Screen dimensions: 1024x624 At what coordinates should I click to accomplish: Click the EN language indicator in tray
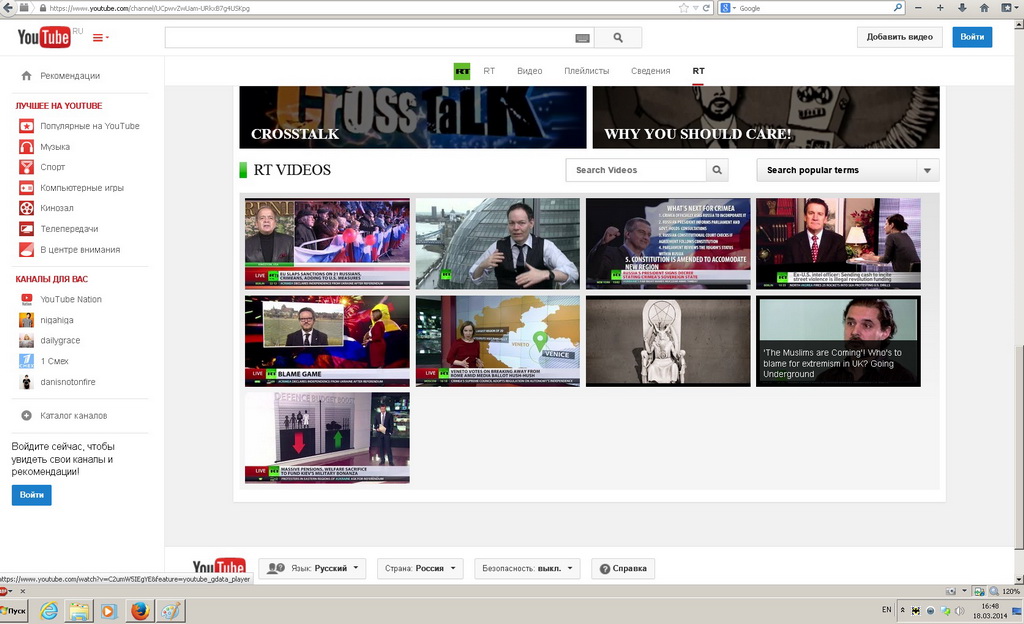click(886, 610)
